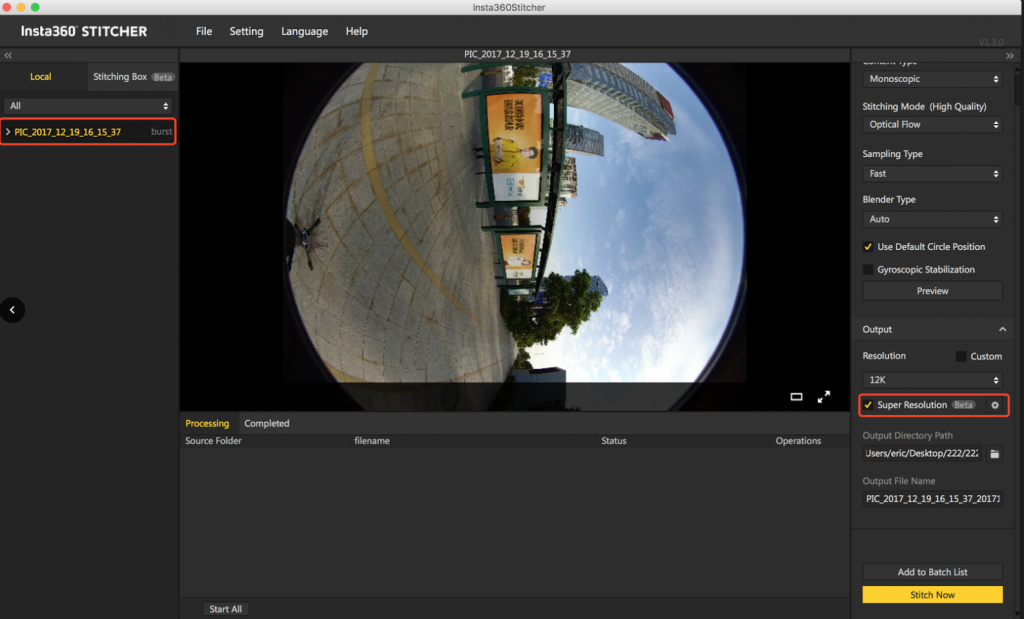1024x619 pixels.
Task: Open the Setting menu
Action: [x=246, y=31]
